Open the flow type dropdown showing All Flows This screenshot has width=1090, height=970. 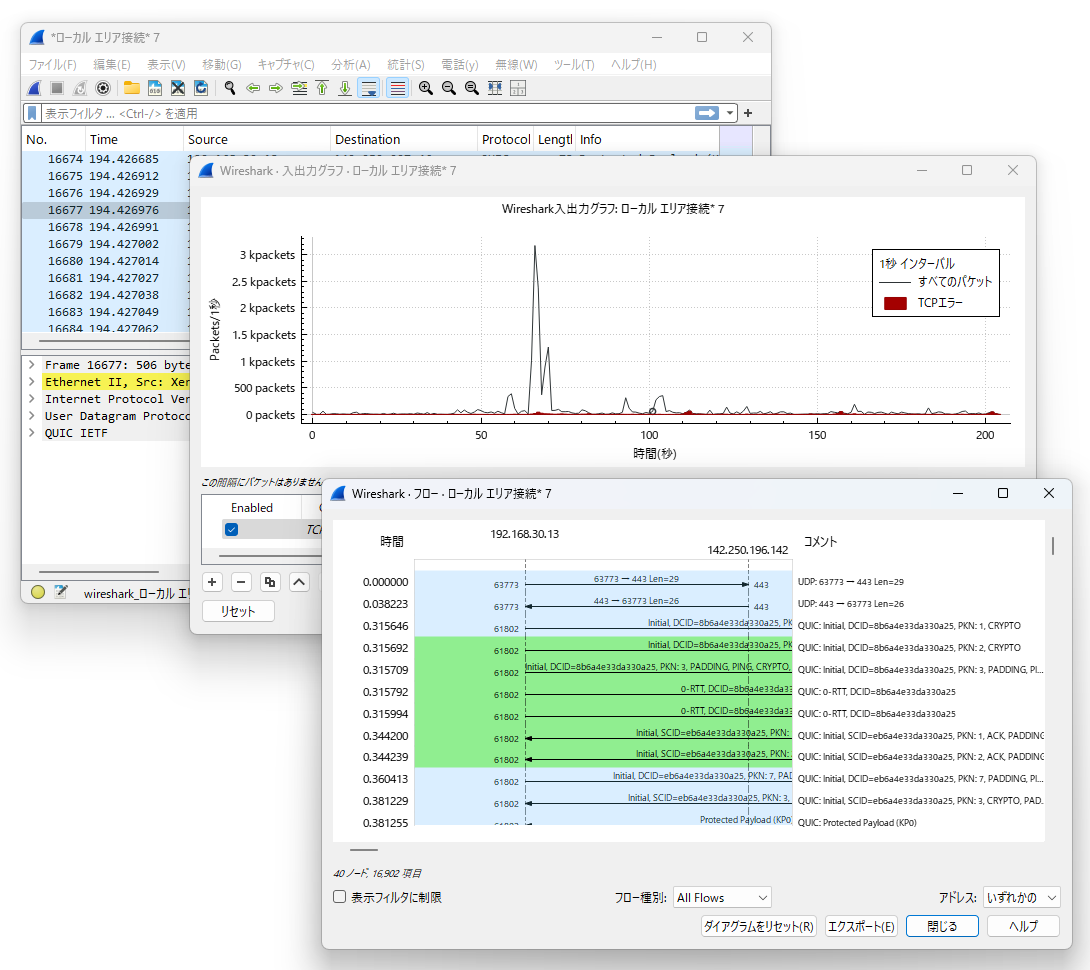[x=723, y=898]
